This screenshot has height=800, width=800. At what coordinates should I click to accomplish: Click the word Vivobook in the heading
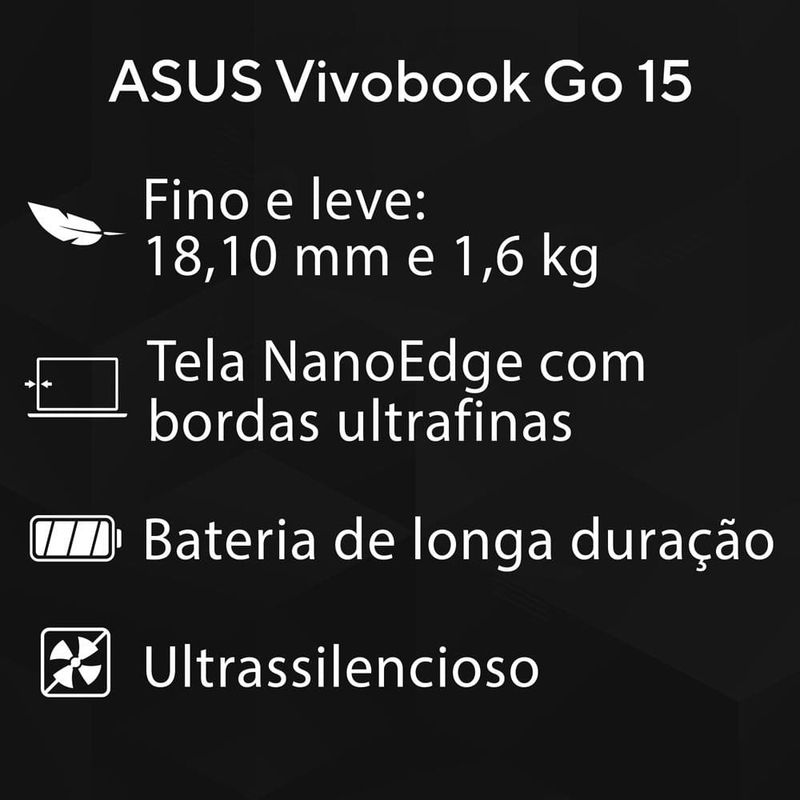[x=405, y=82]
